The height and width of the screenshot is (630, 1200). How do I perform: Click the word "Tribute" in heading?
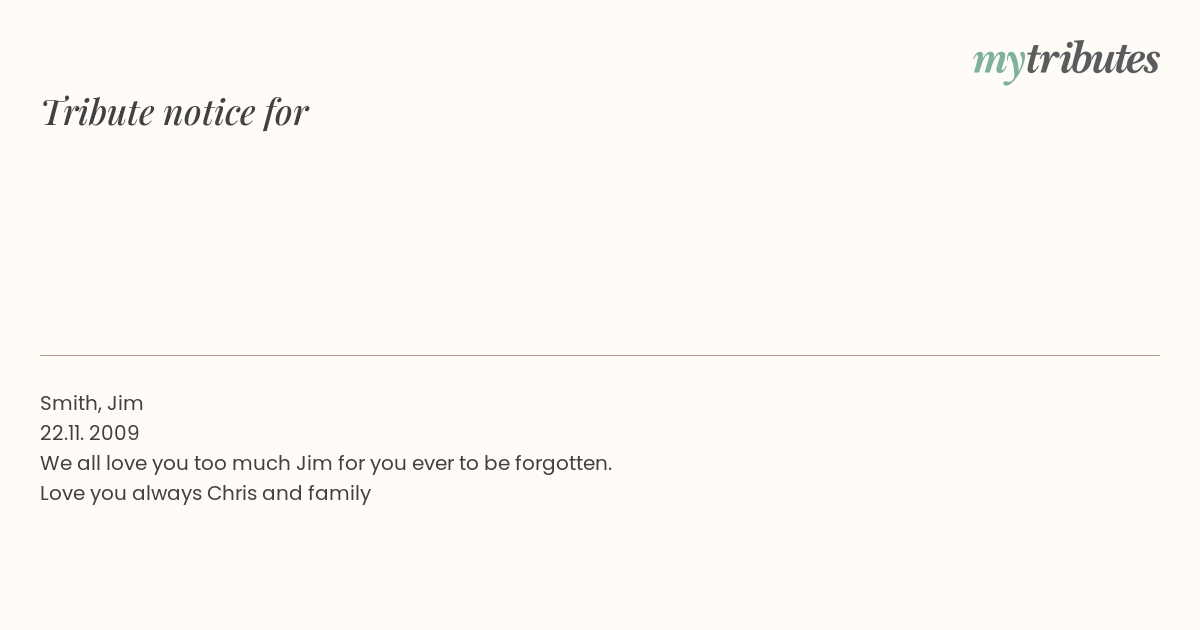click(97, 112)
